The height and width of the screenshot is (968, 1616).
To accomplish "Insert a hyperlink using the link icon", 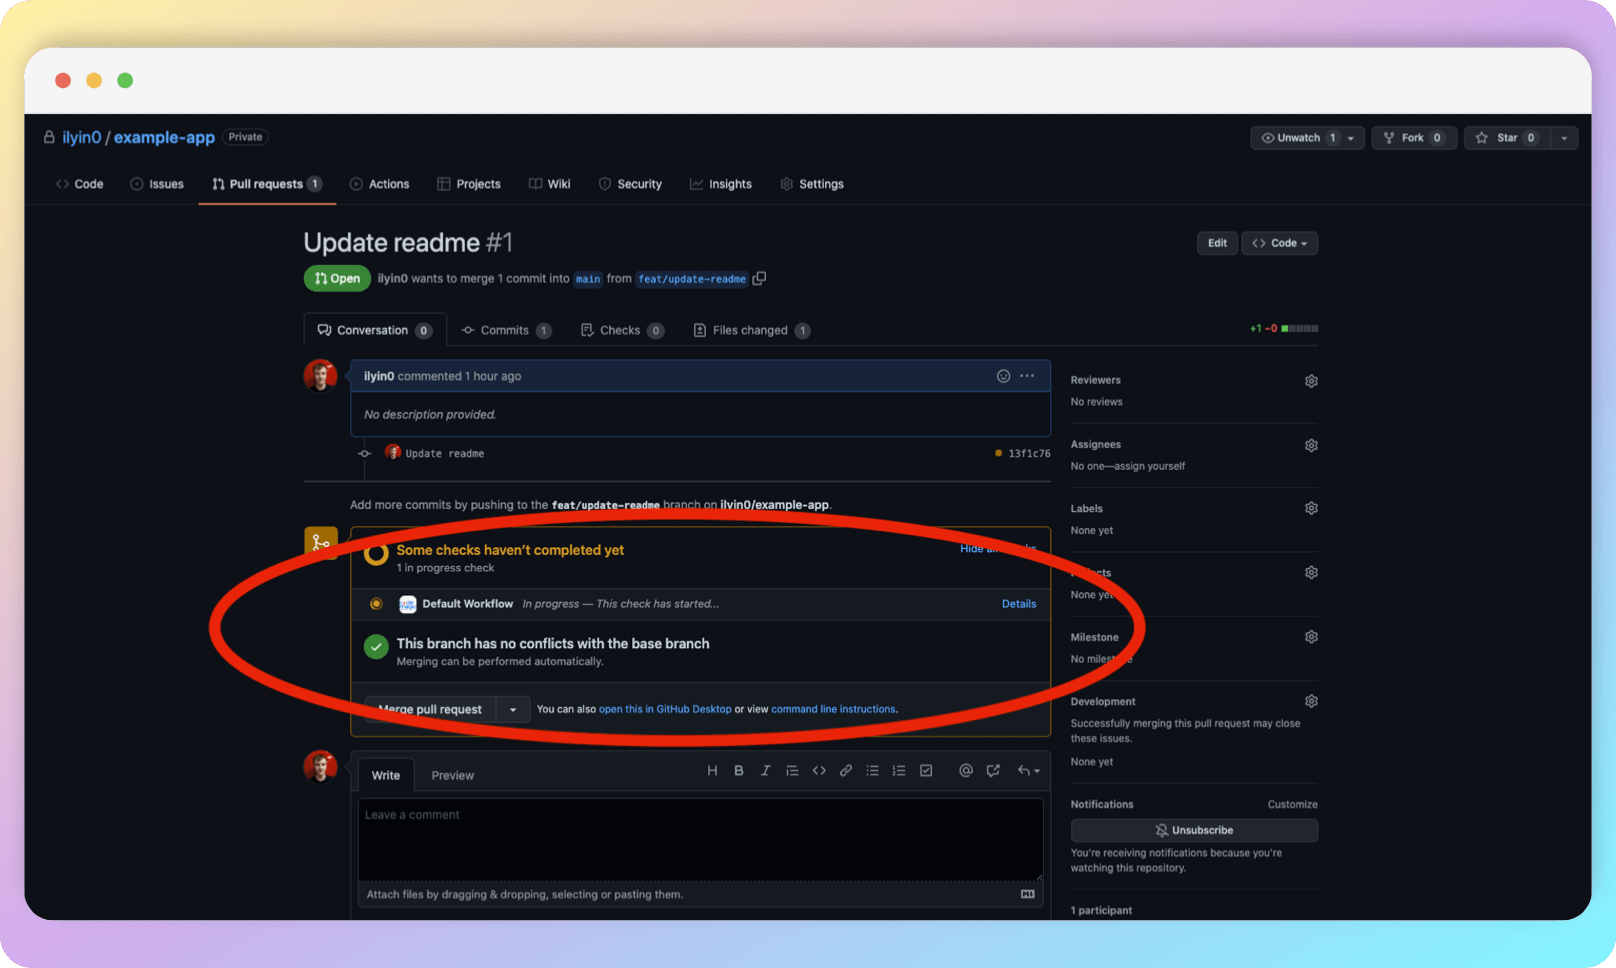I will click(845, 770).
